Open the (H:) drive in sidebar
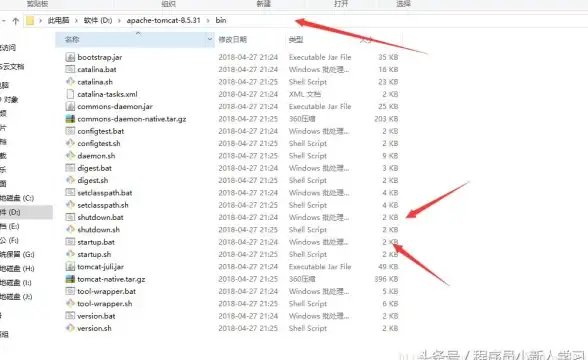Image resolution: width=588 pixels, height=360 pixels. [17, 268]
